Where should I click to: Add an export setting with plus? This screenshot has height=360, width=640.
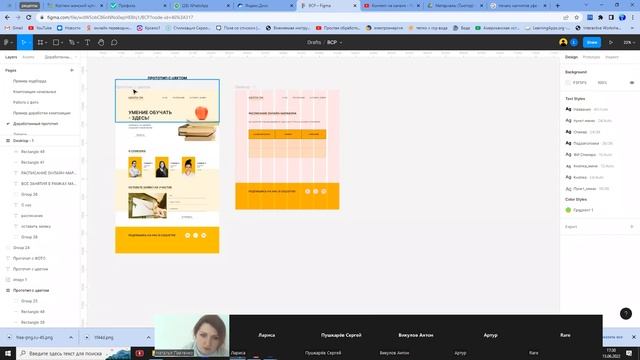632,227
